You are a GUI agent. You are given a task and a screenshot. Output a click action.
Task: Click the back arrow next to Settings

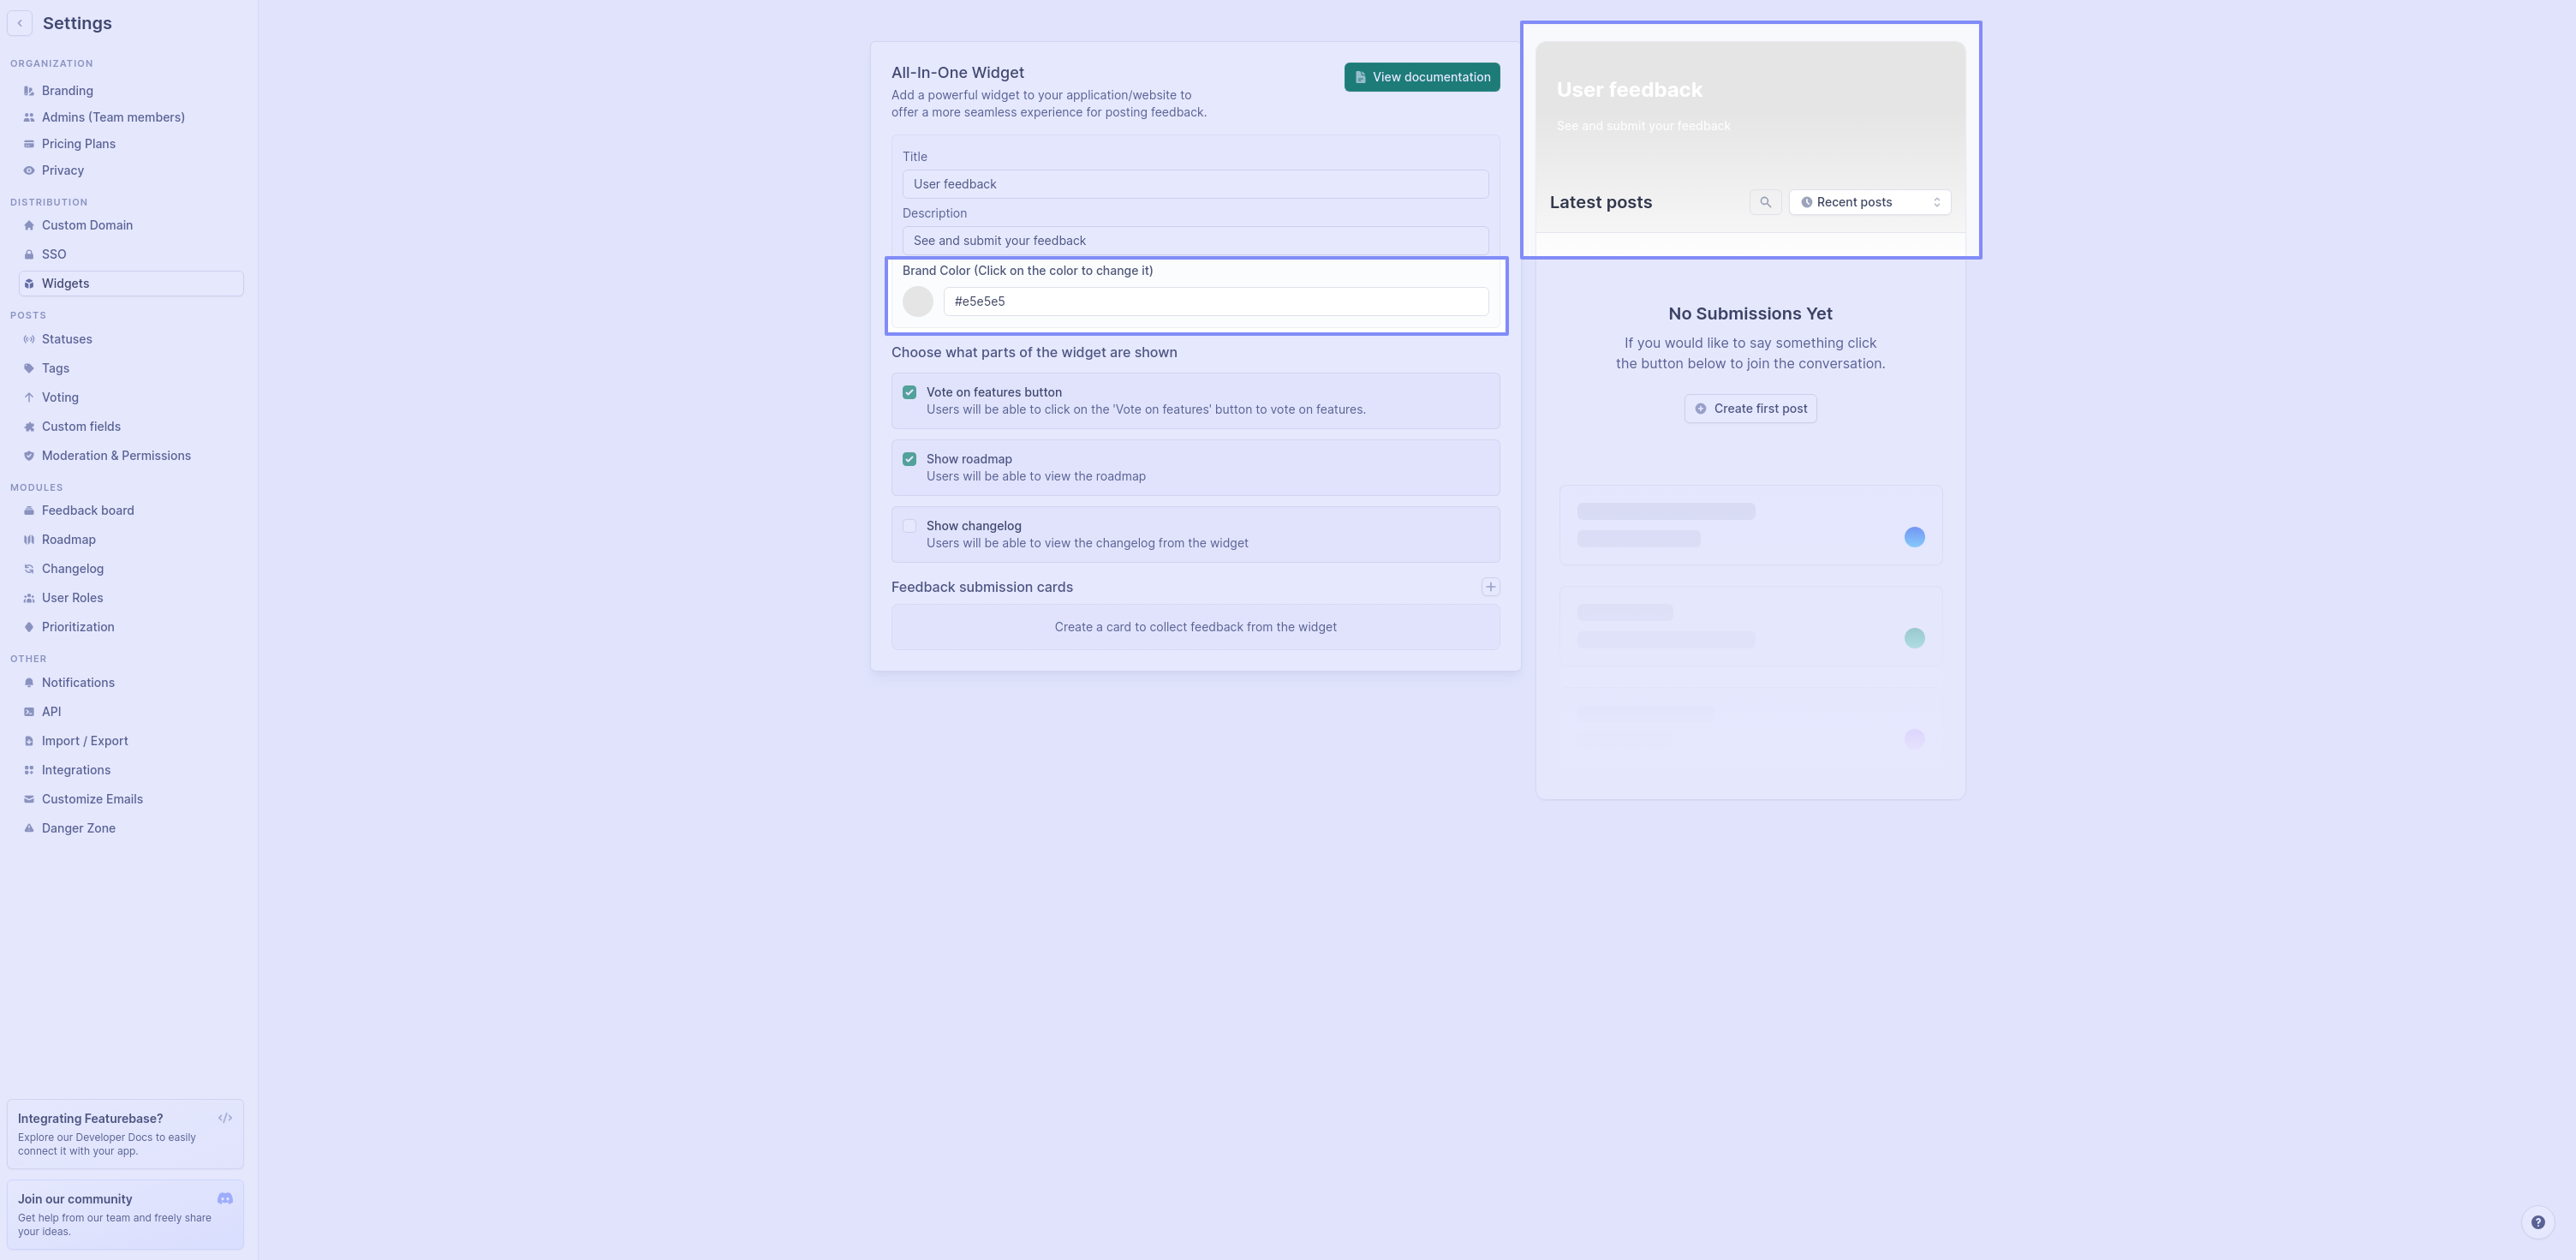[19, 23]
